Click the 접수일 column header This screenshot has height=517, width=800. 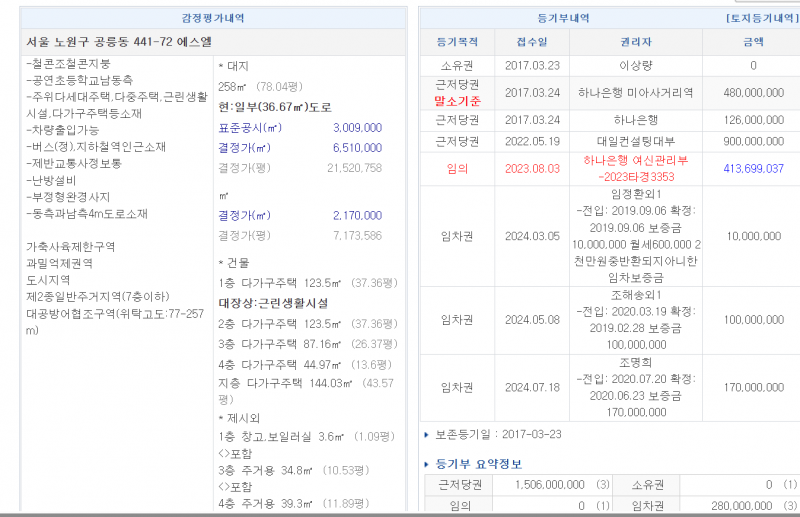tap(532, 42)
